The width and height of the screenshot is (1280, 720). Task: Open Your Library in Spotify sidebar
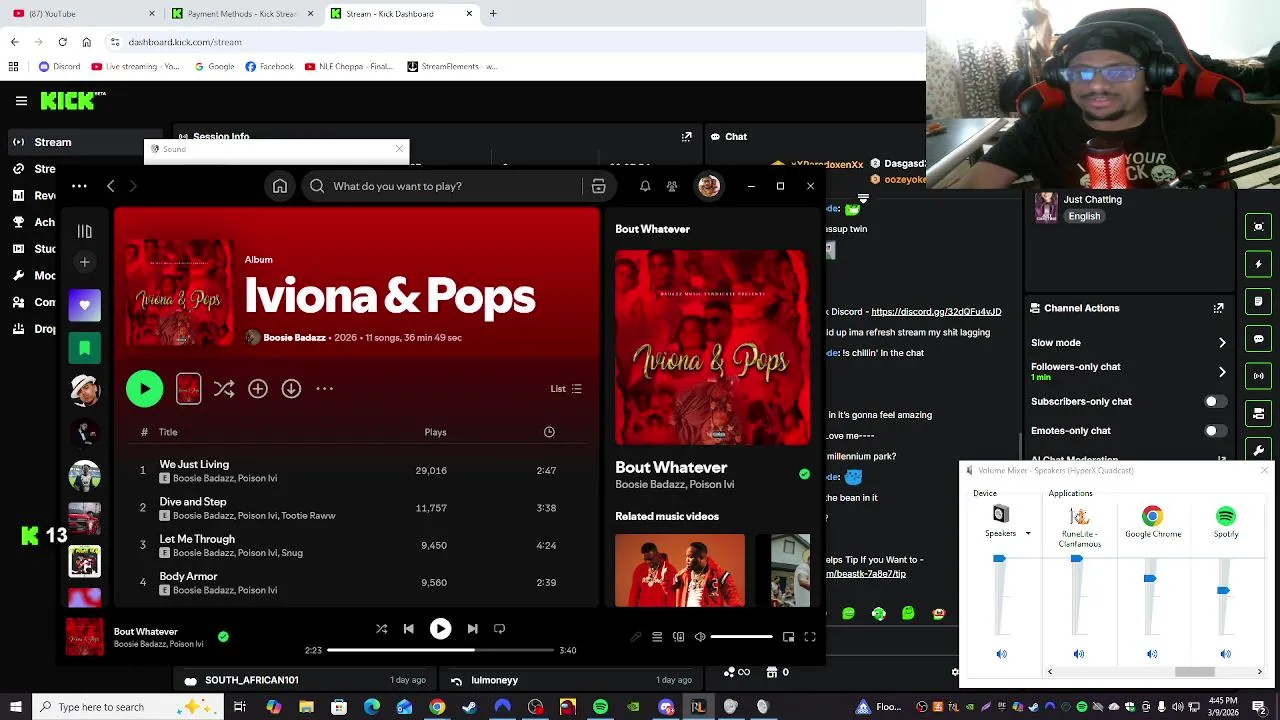85,231
